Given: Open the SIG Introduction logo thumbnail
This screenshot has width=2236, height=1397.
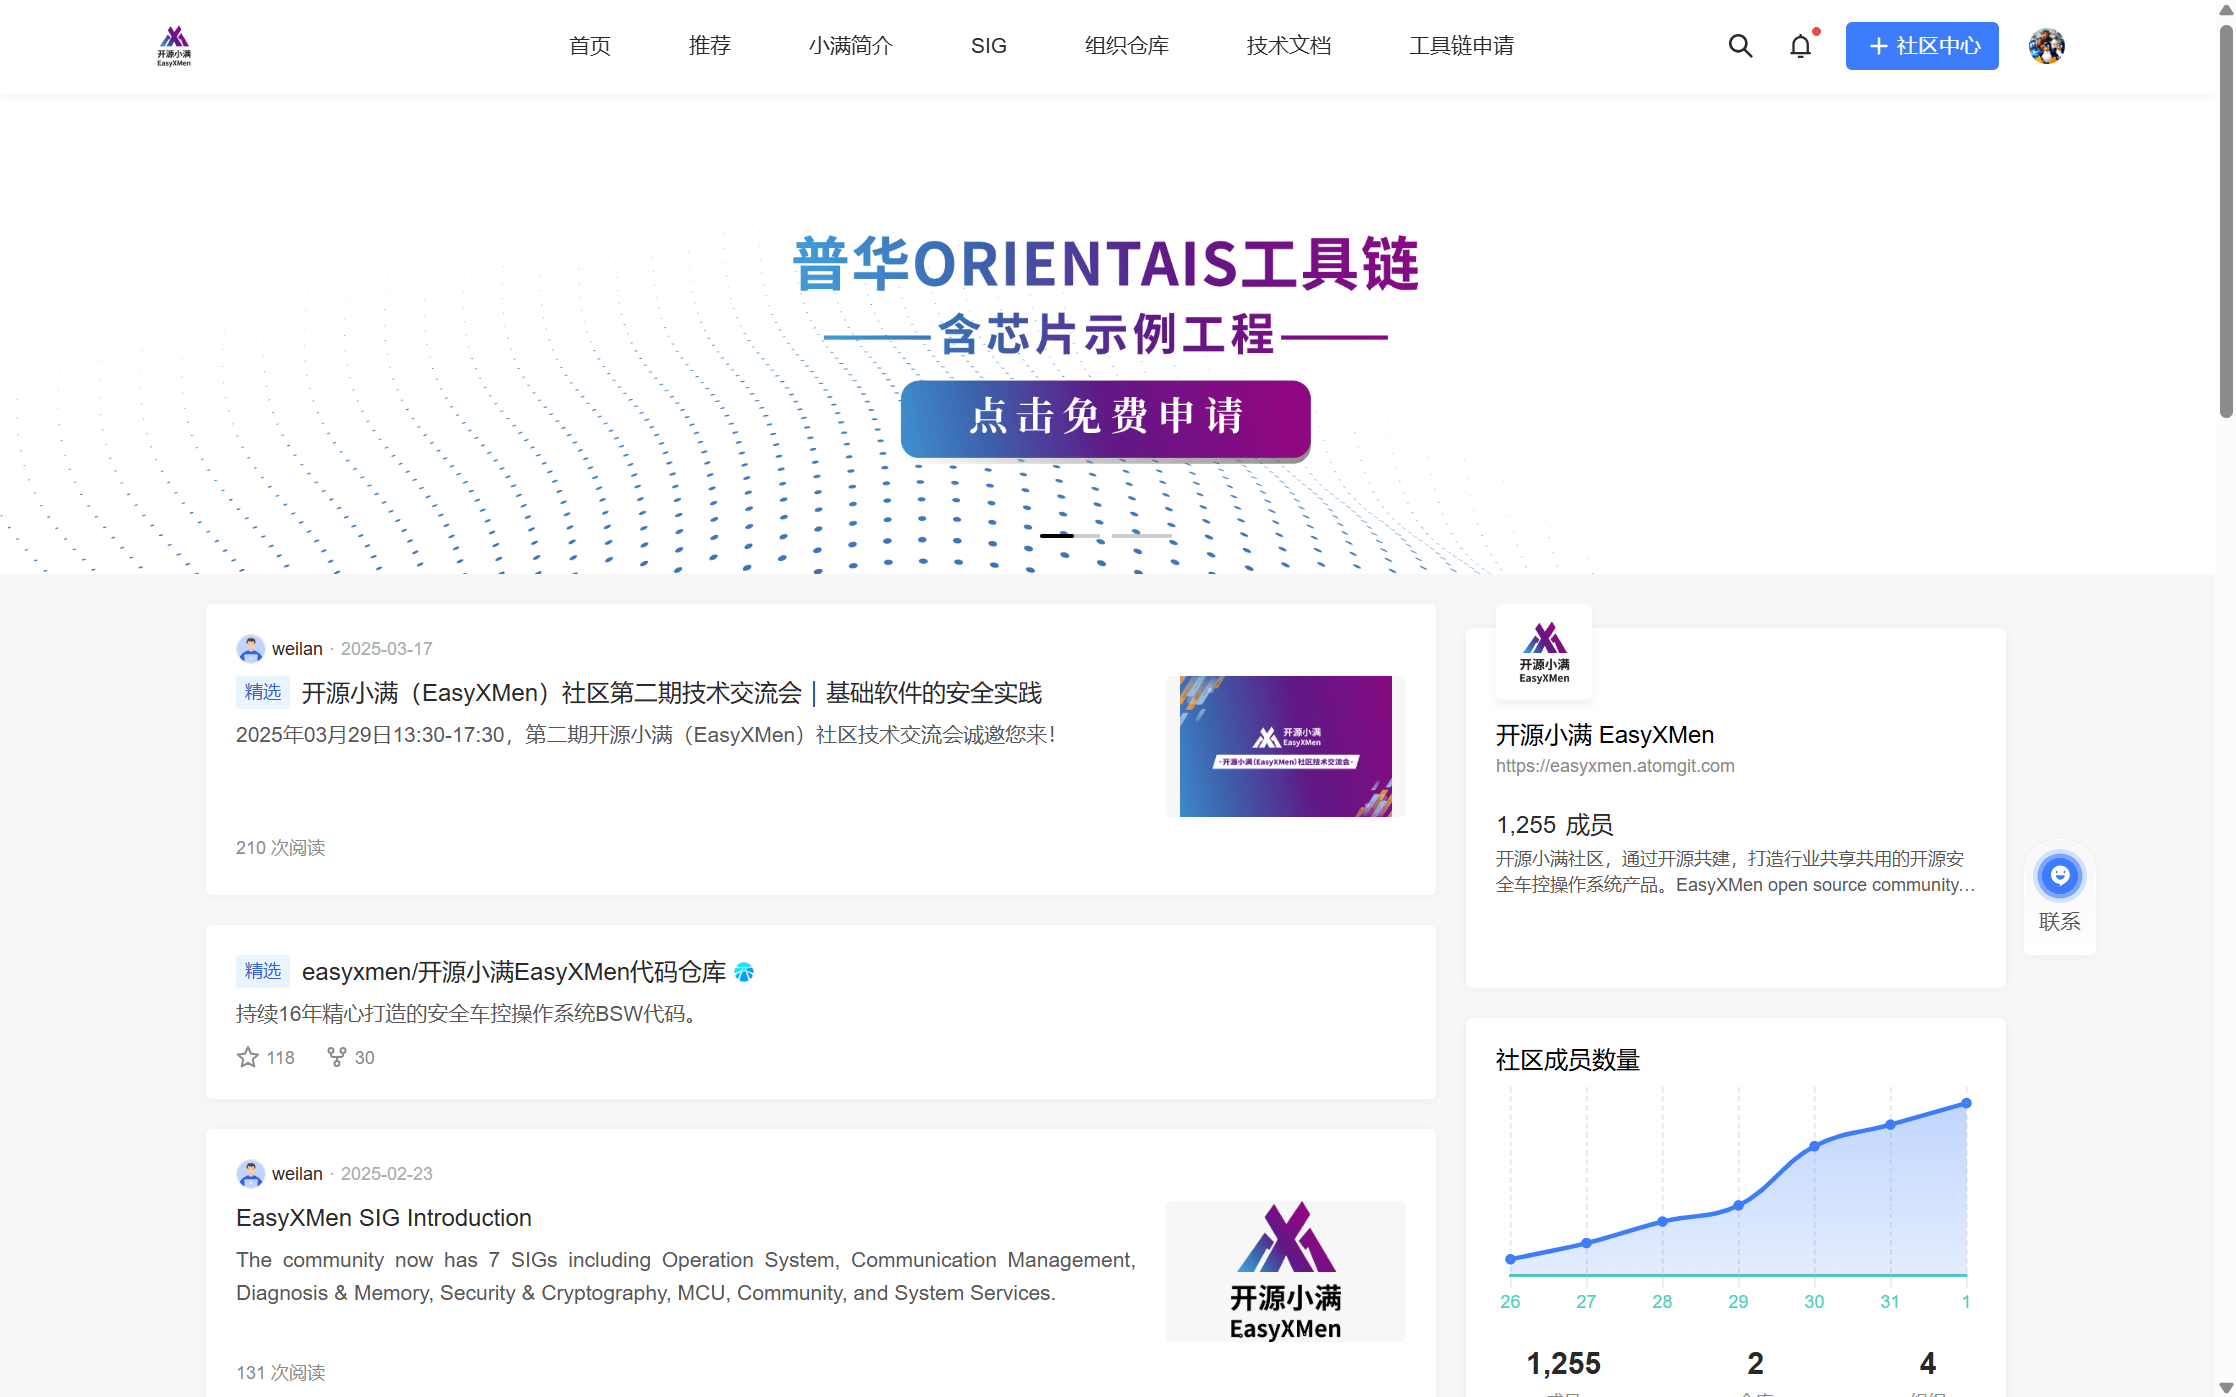Looking at the screenshot, I should tap(1286, 1271).
